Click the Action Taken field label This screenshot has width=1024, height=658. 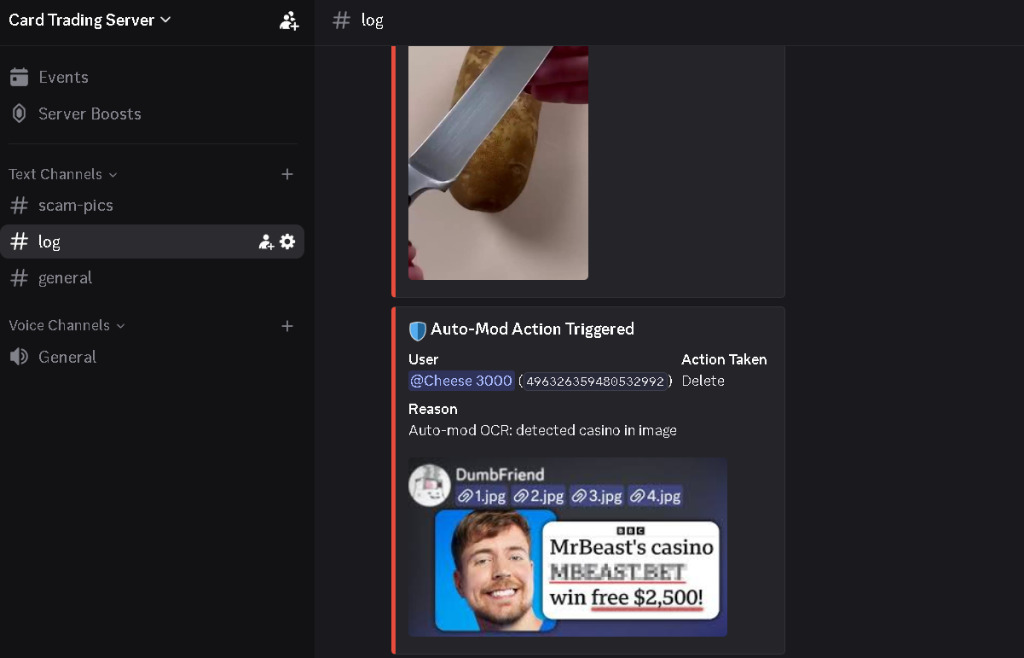pos(724,360)
